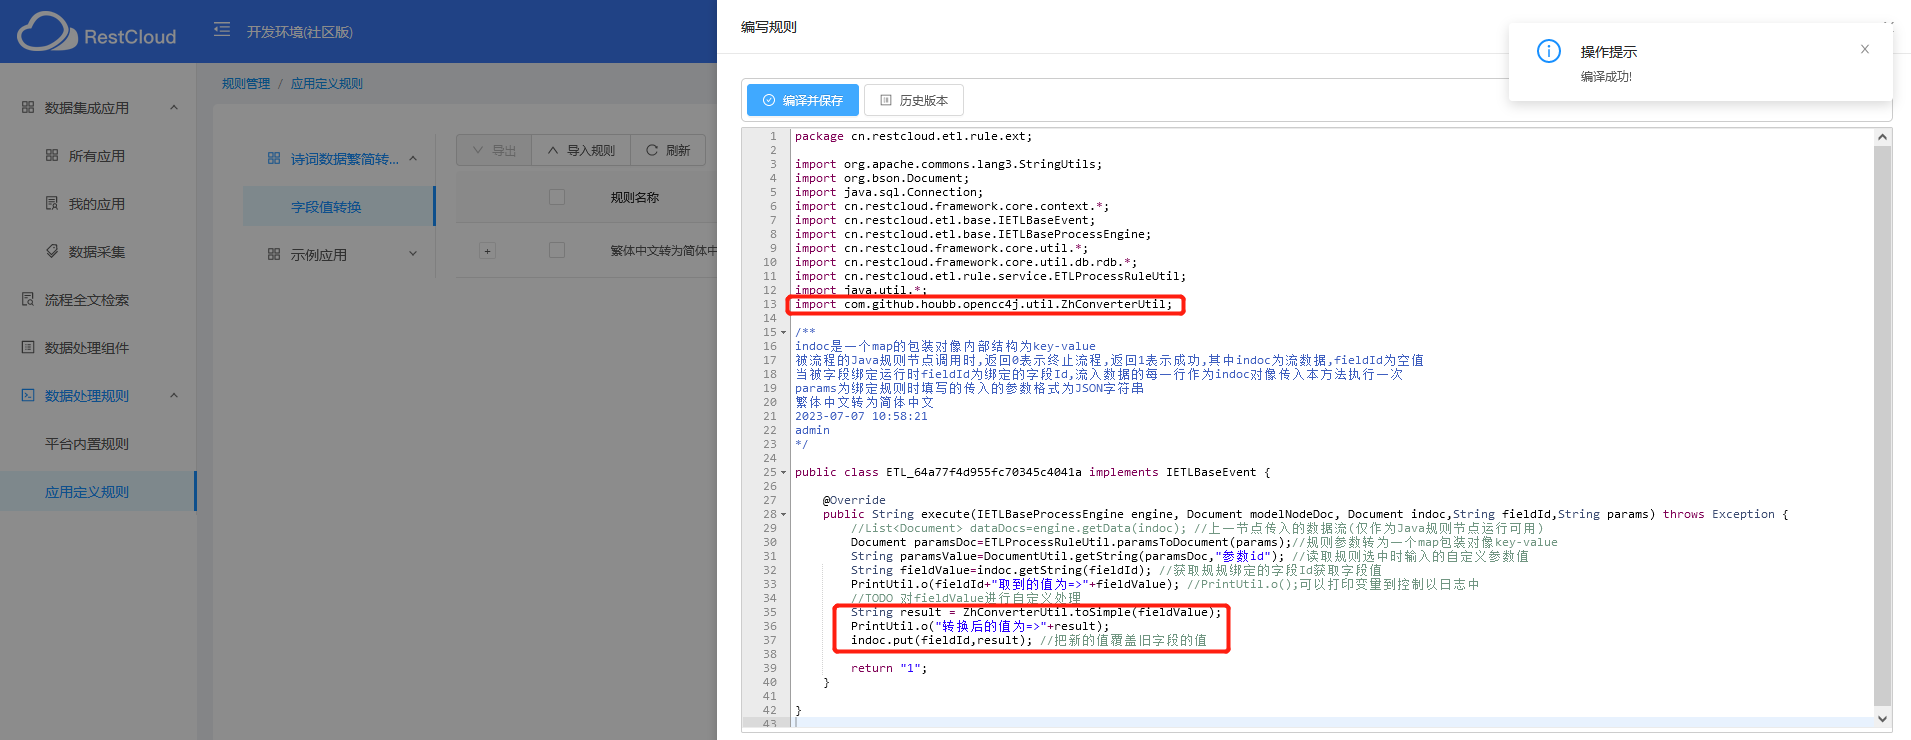Collapse the 数据处理规则 chevron
Viewport: 1911px width, 740px height.
pyautogui.click(x=174, y=396)
